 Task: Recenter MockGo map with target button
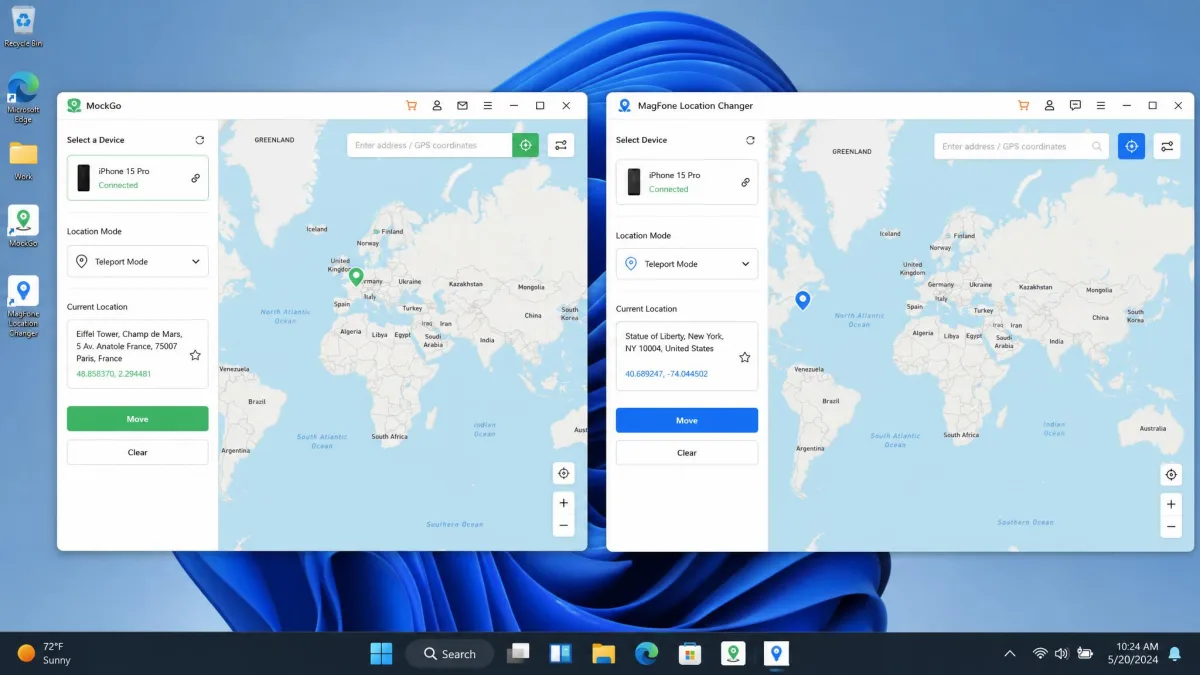(564, 473)
